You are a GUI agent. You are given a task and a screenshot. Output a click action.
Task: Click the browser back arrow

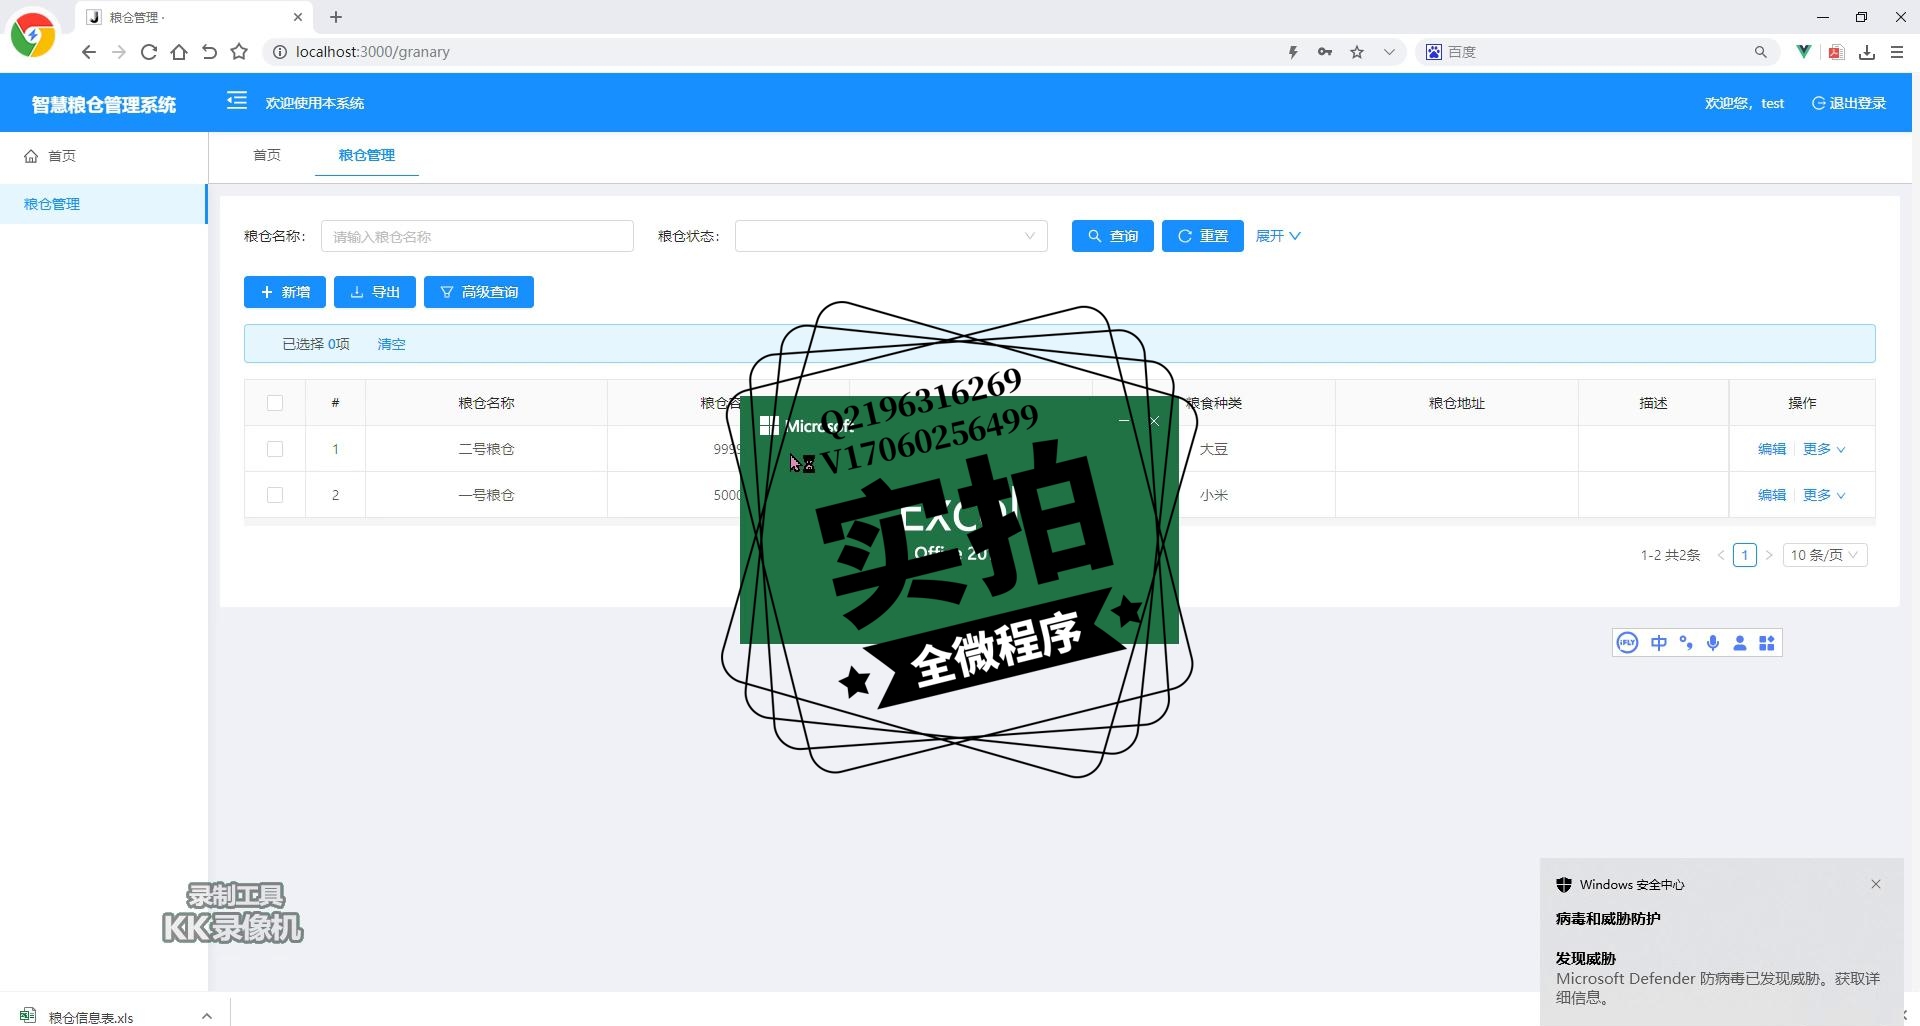(x=89, y=52)
